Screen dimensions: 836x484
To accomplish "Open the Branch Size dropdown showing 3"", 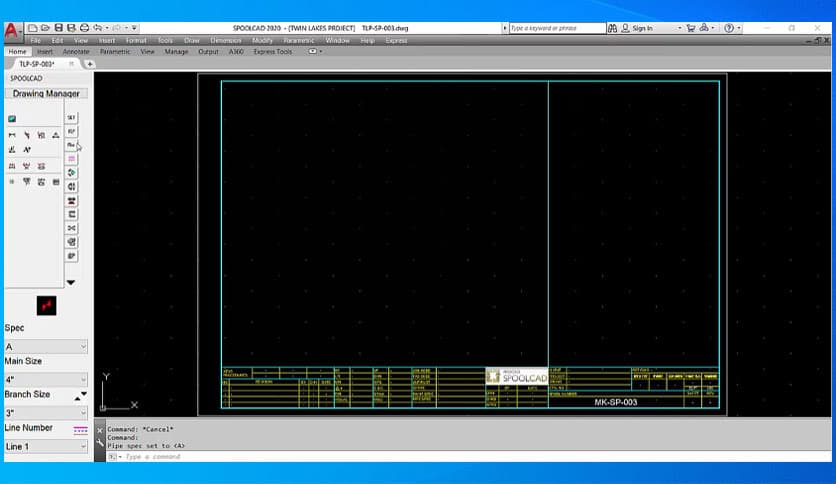I will pyautogui.click(x=46, y=413).
